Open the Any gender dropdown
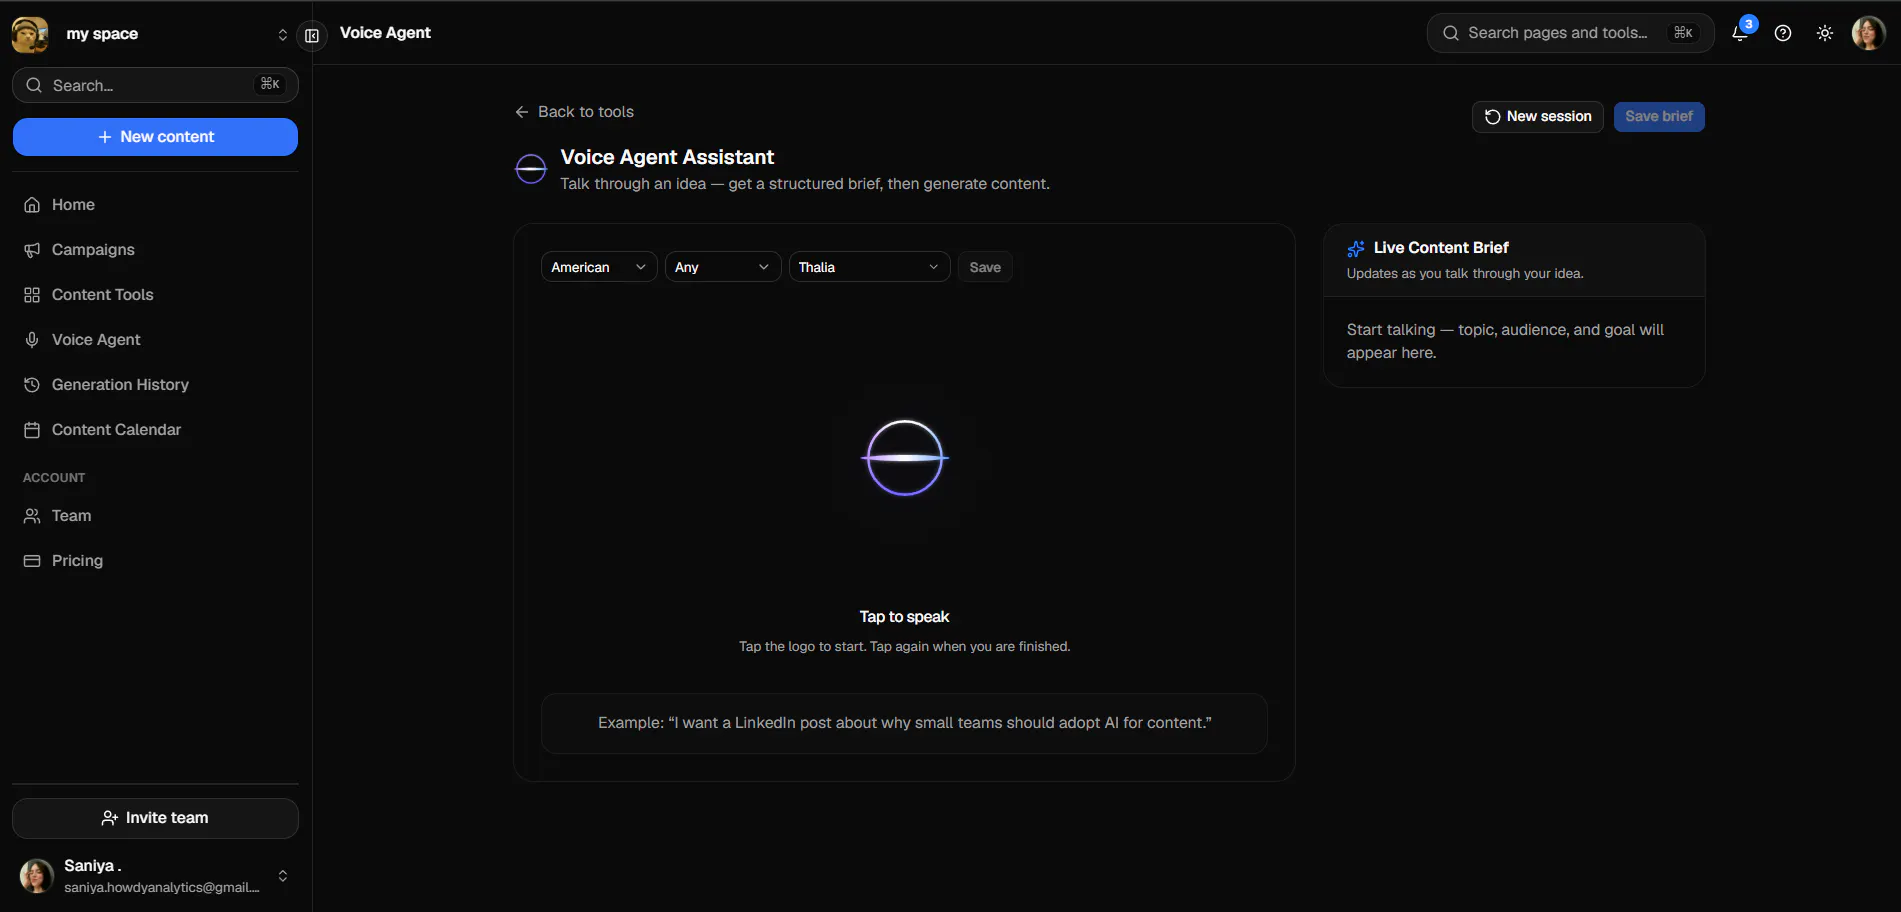Screen dimensions: 1901x912 [723, 267]
